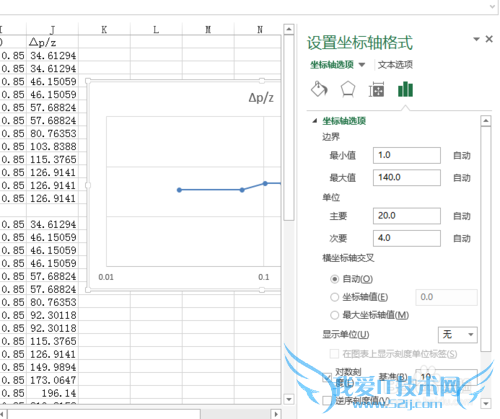This screenshot has height=419, width=500.
Task: Toggle 在图表上显示刻度单位标签 checkbox
Action: tap(334, 354)
